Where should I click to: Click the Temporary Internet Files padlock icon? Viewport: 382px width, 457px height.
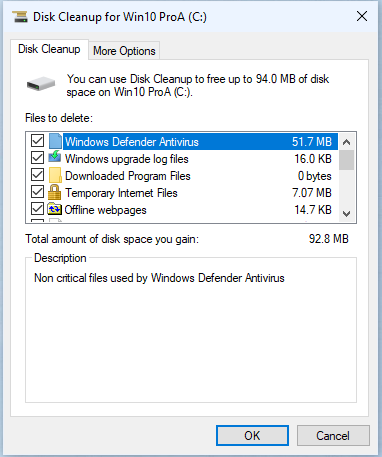click(54, 192)
